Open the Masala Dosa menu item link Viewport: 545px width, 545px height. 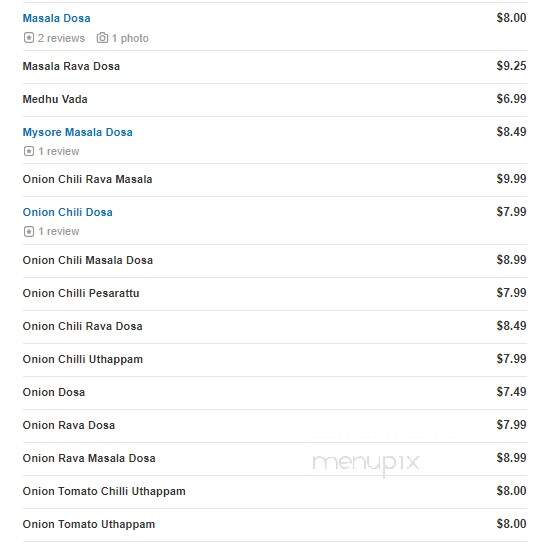tap(56, 18)
